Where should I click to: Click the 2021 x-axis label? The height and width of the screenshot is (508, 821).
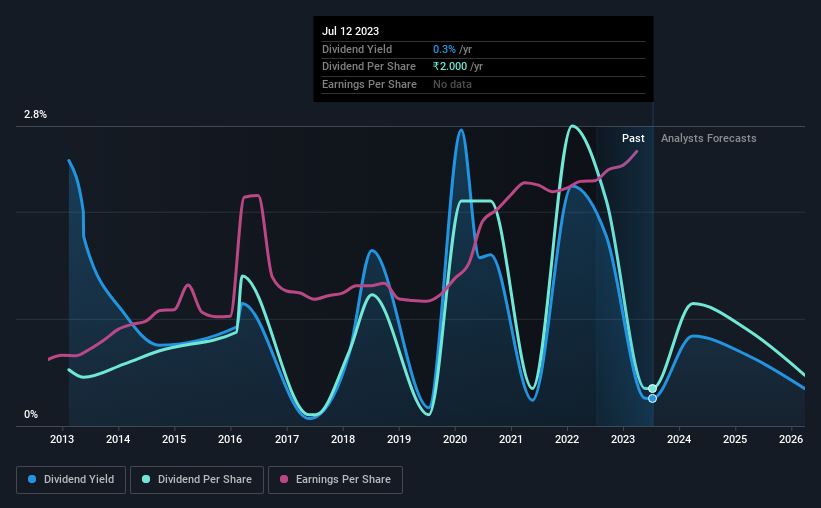tap(511, 439)
